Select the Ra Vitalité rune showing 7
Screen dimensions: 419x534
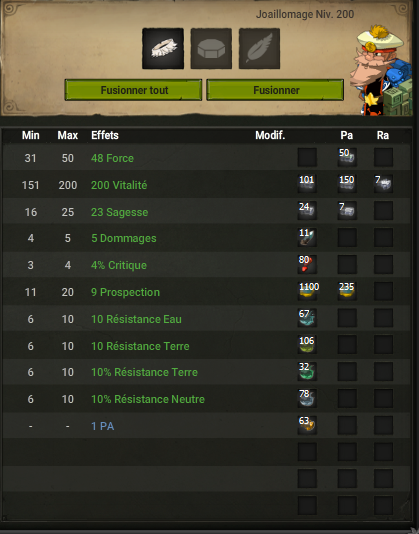383,184
